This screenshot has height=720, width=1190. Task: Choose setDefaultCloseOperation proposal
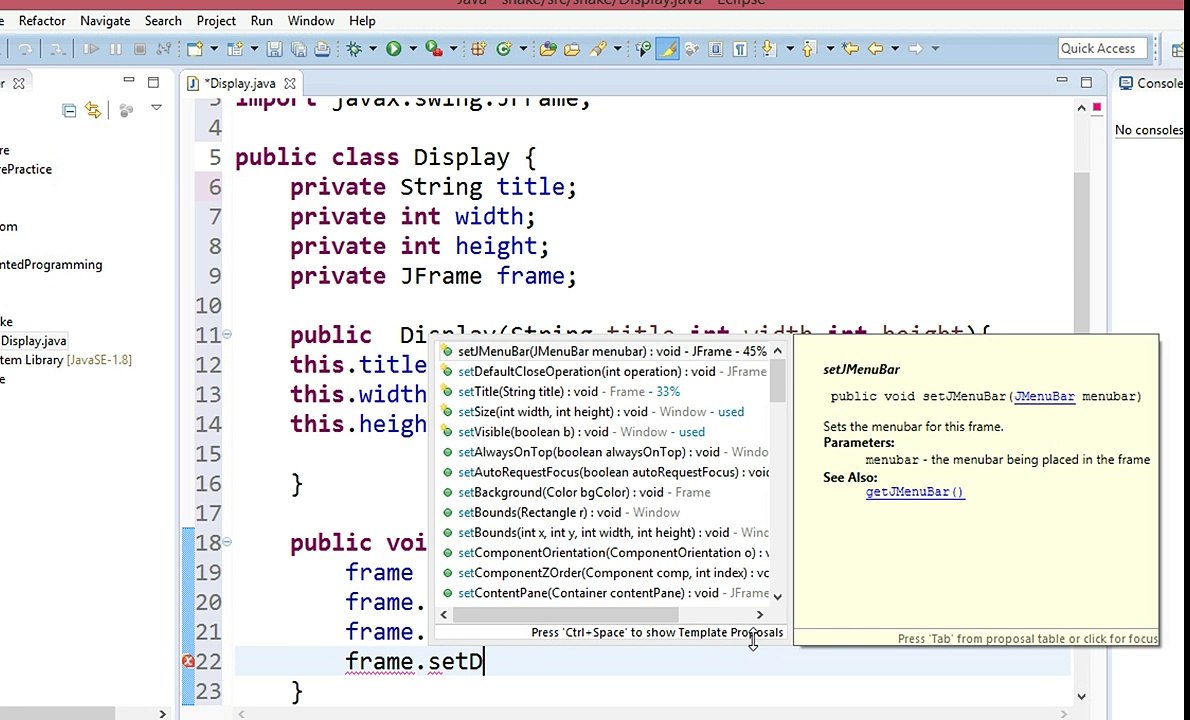(x=604, y=372)
